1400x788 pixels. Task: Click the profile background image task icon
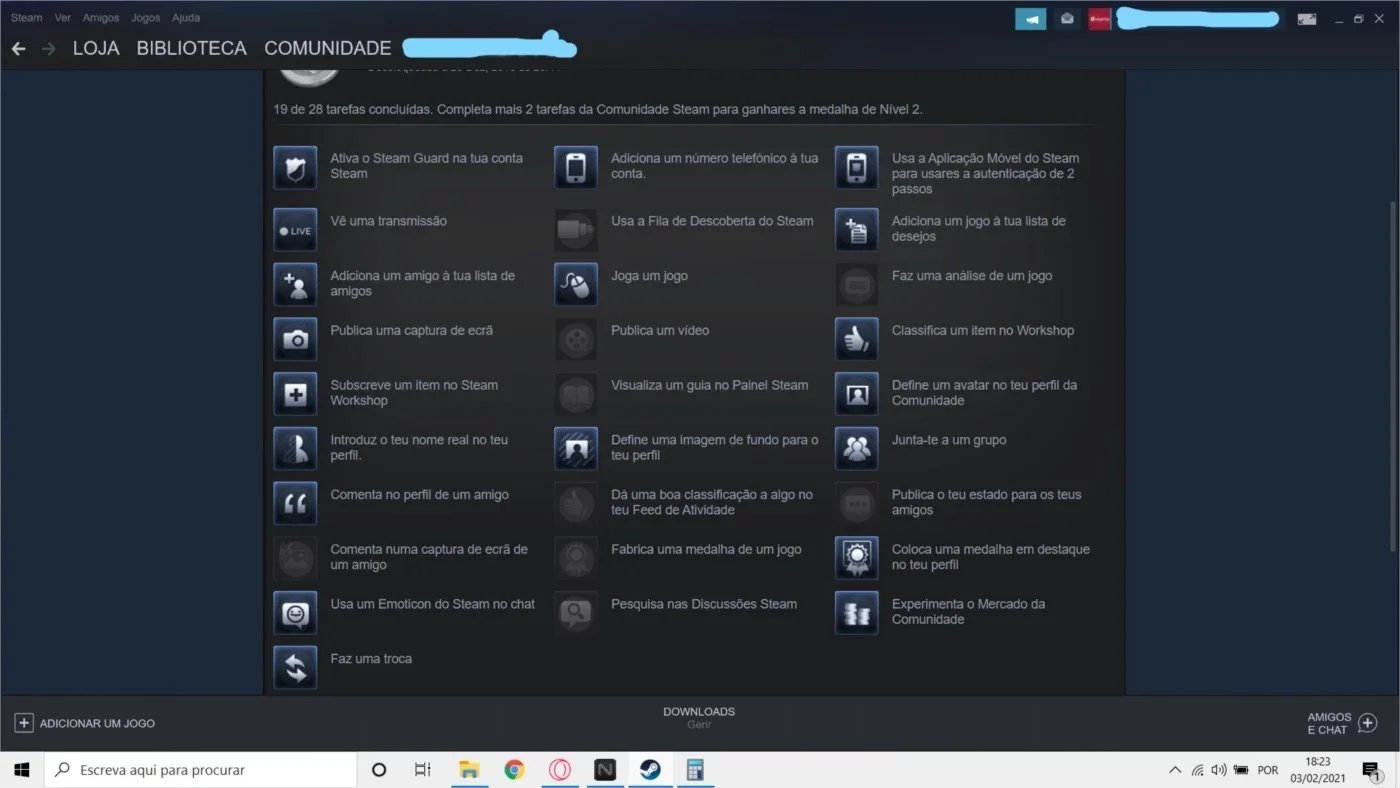point(576,449)
